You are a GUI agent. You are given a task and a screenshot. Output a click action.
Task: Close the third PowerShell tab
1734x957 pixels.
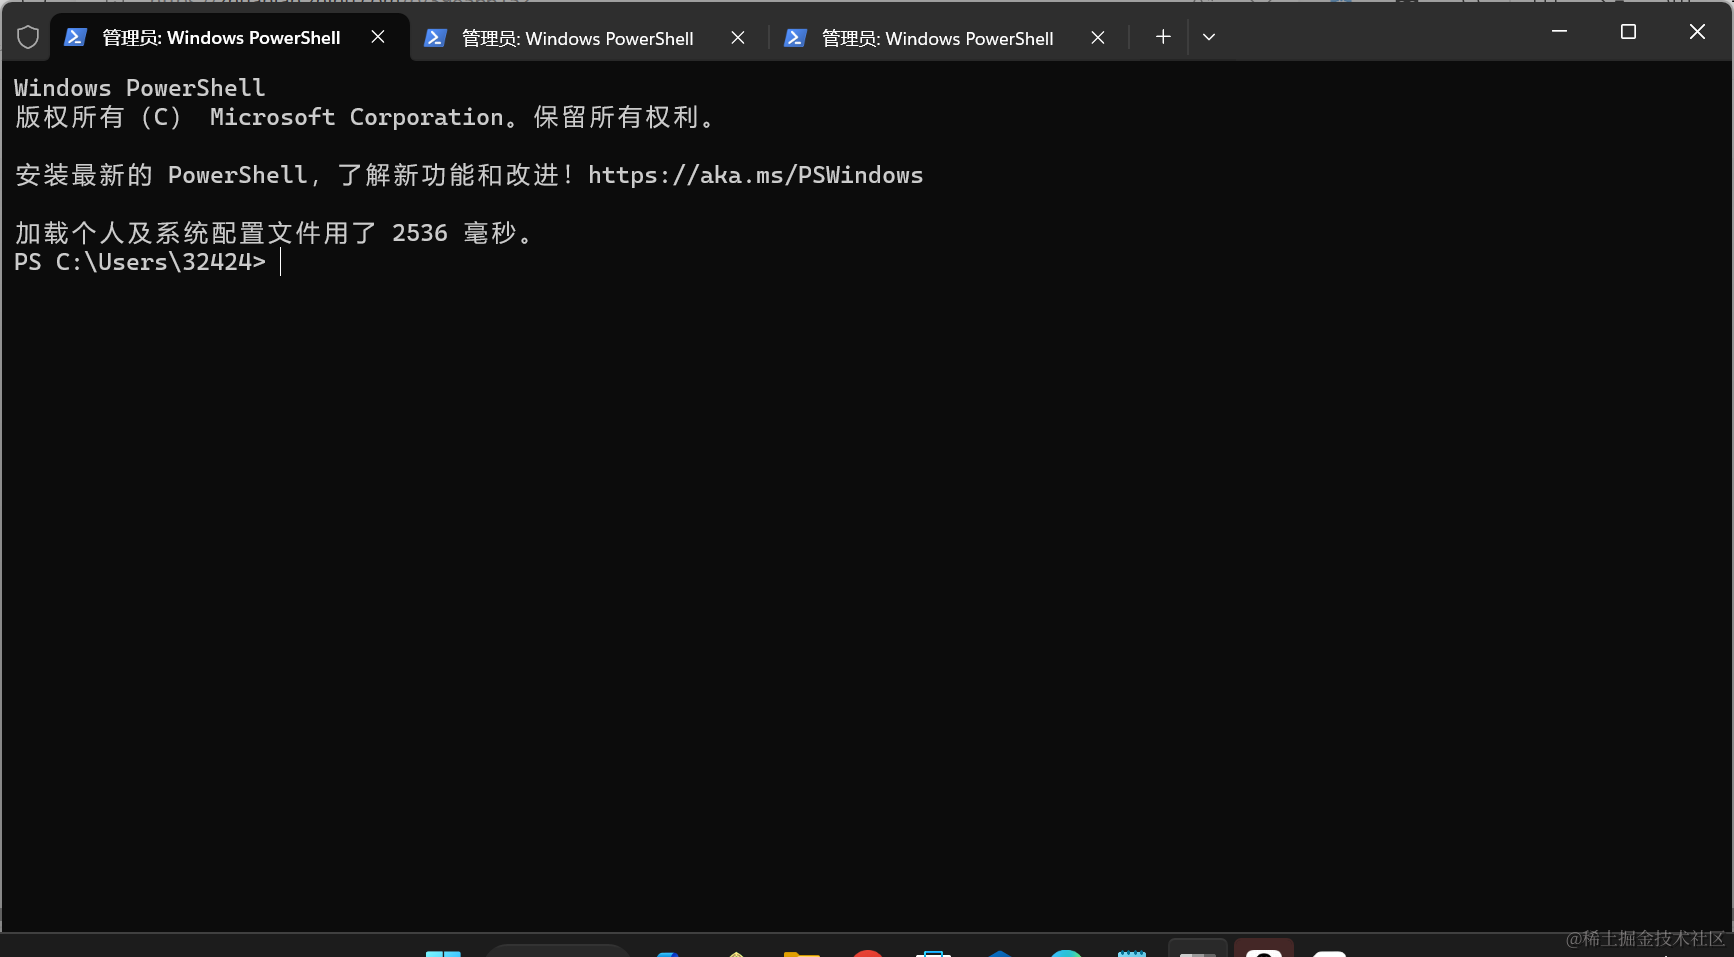click(1097, 37)
